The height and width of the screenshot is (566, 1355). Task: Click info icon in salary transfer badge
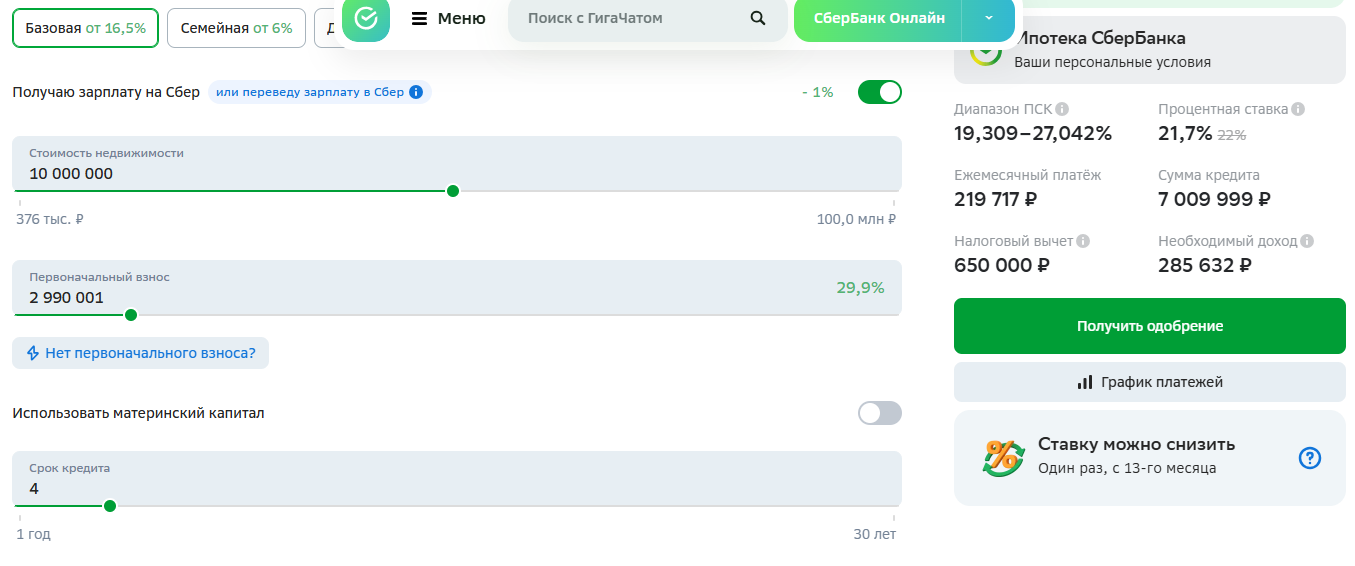[x=416, y=92]
